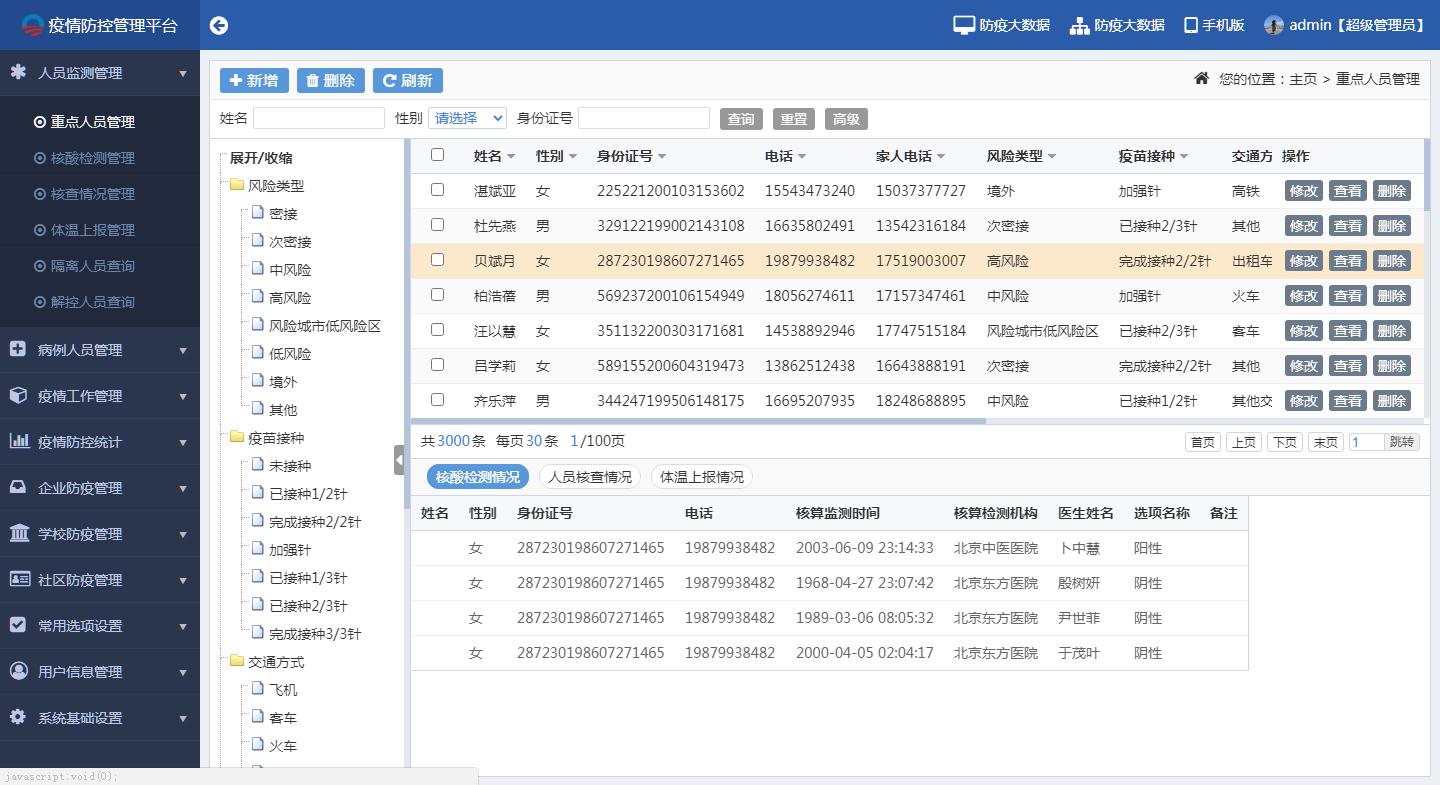Click the admin user avatar
The image size is (1440, 785).
pos(1273,25)
